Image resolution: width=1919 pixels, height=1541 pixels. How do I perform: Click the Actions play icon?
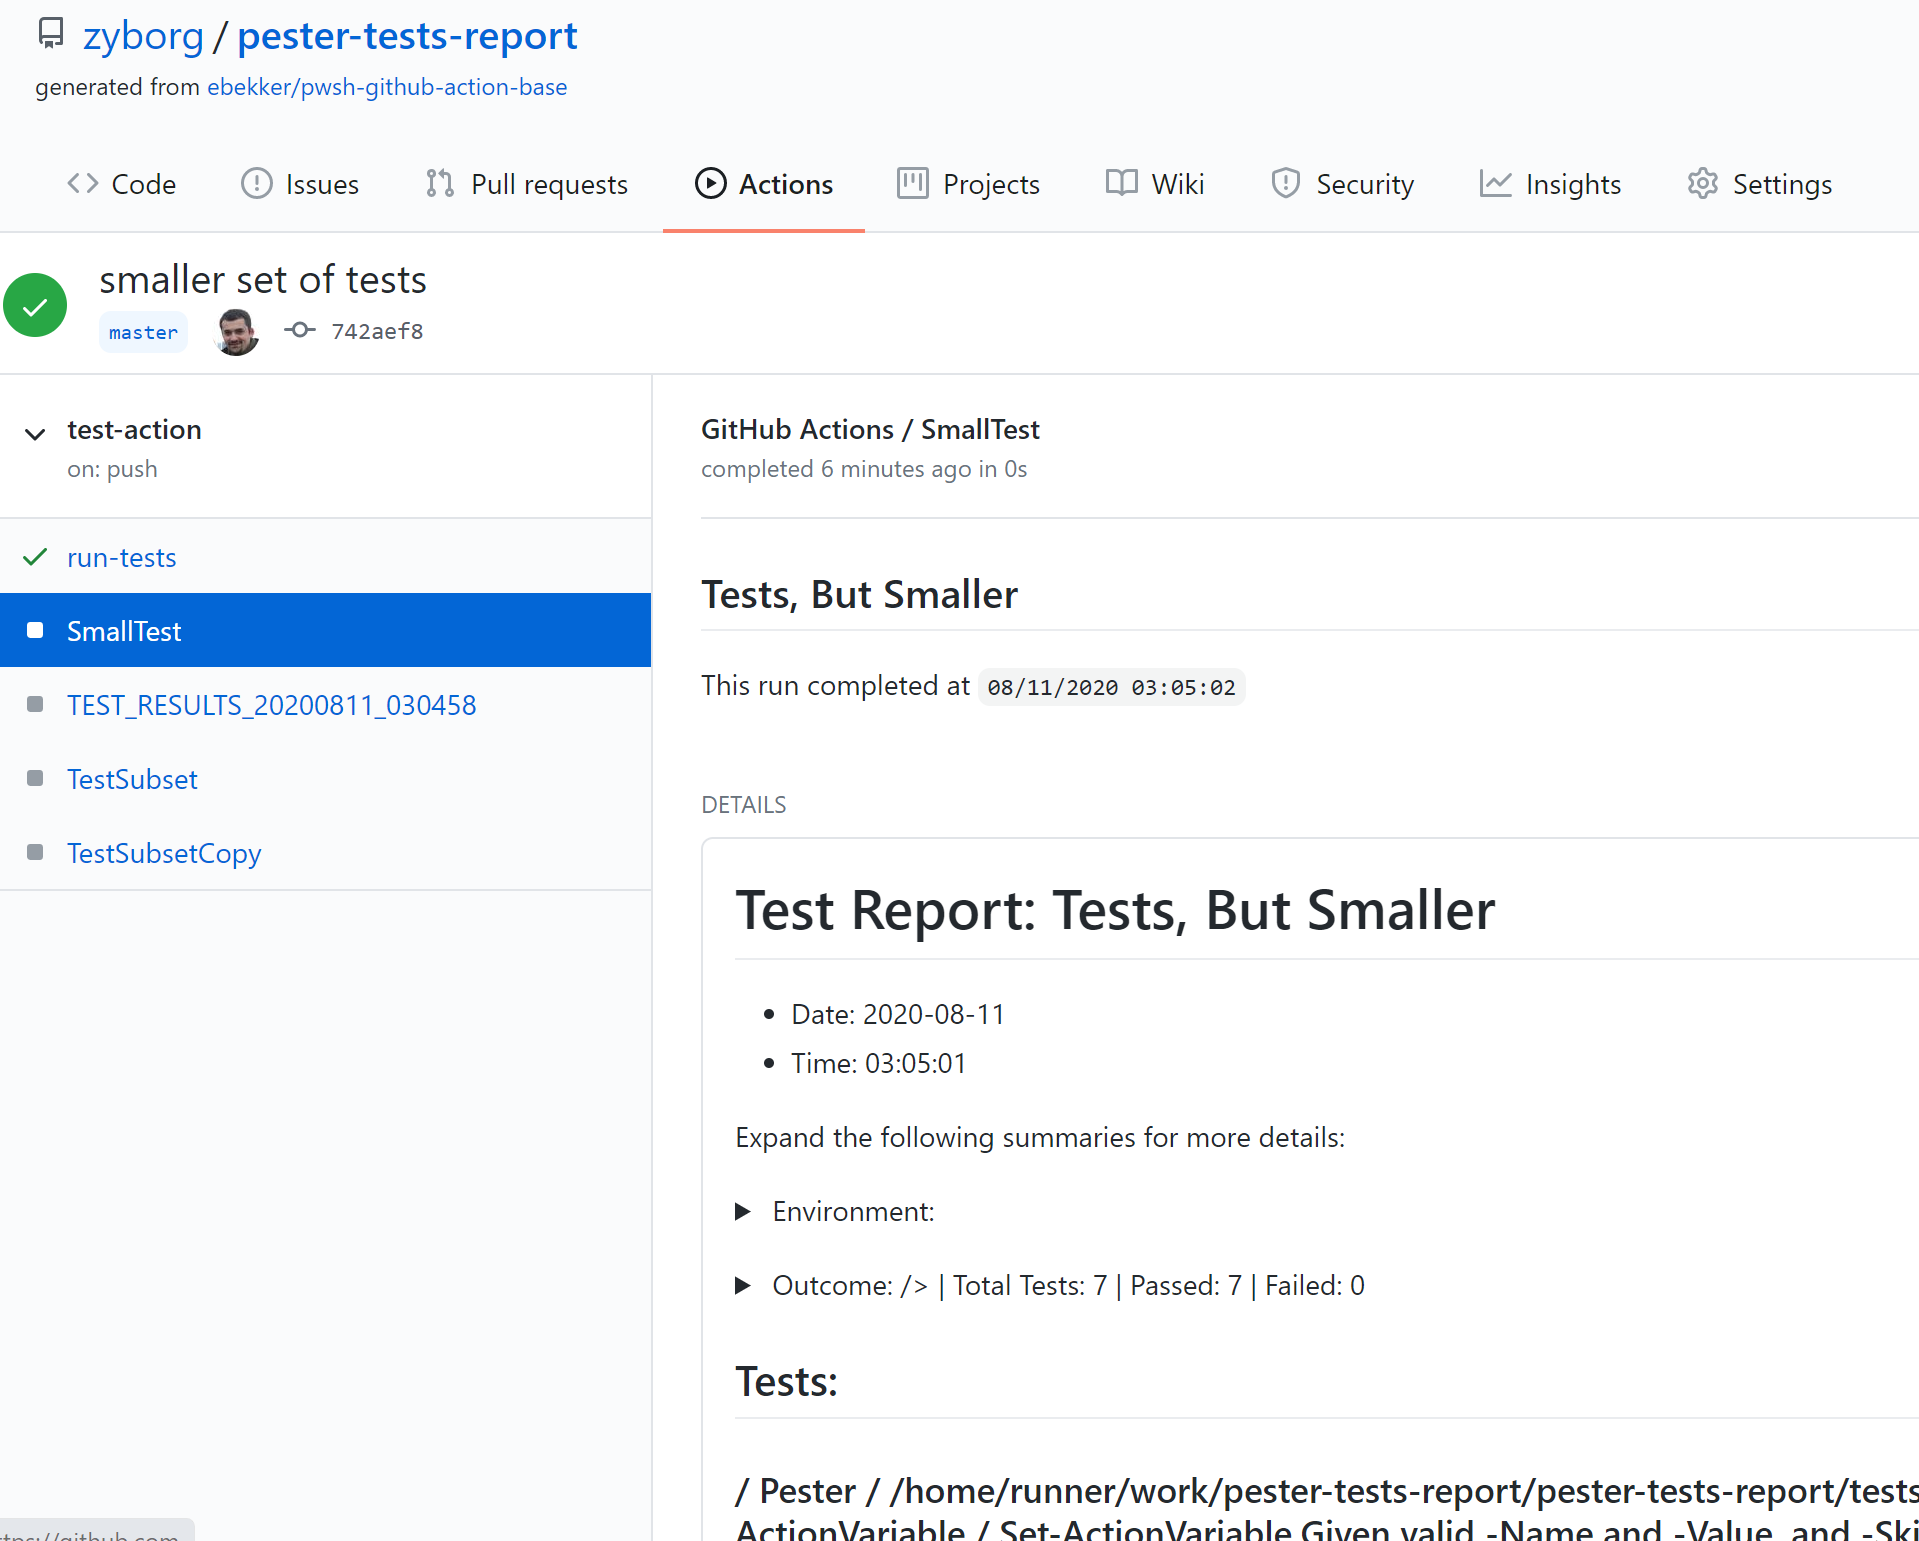pyautogui.click(x=711, y=184)
